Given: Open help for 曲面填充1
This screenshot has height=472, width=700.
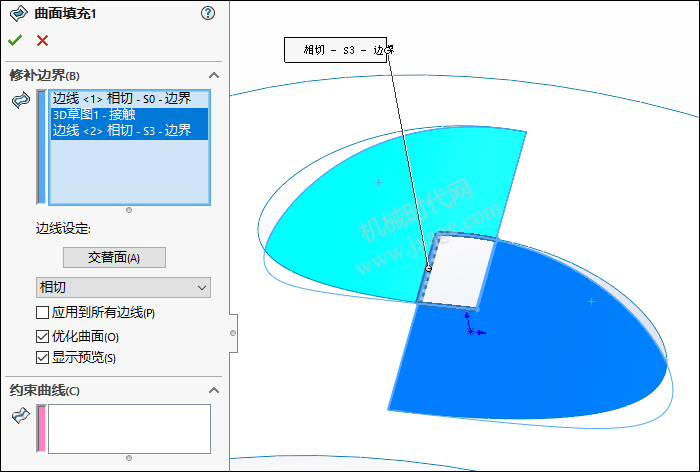Looking at the screenshot, I should (208, 13).
